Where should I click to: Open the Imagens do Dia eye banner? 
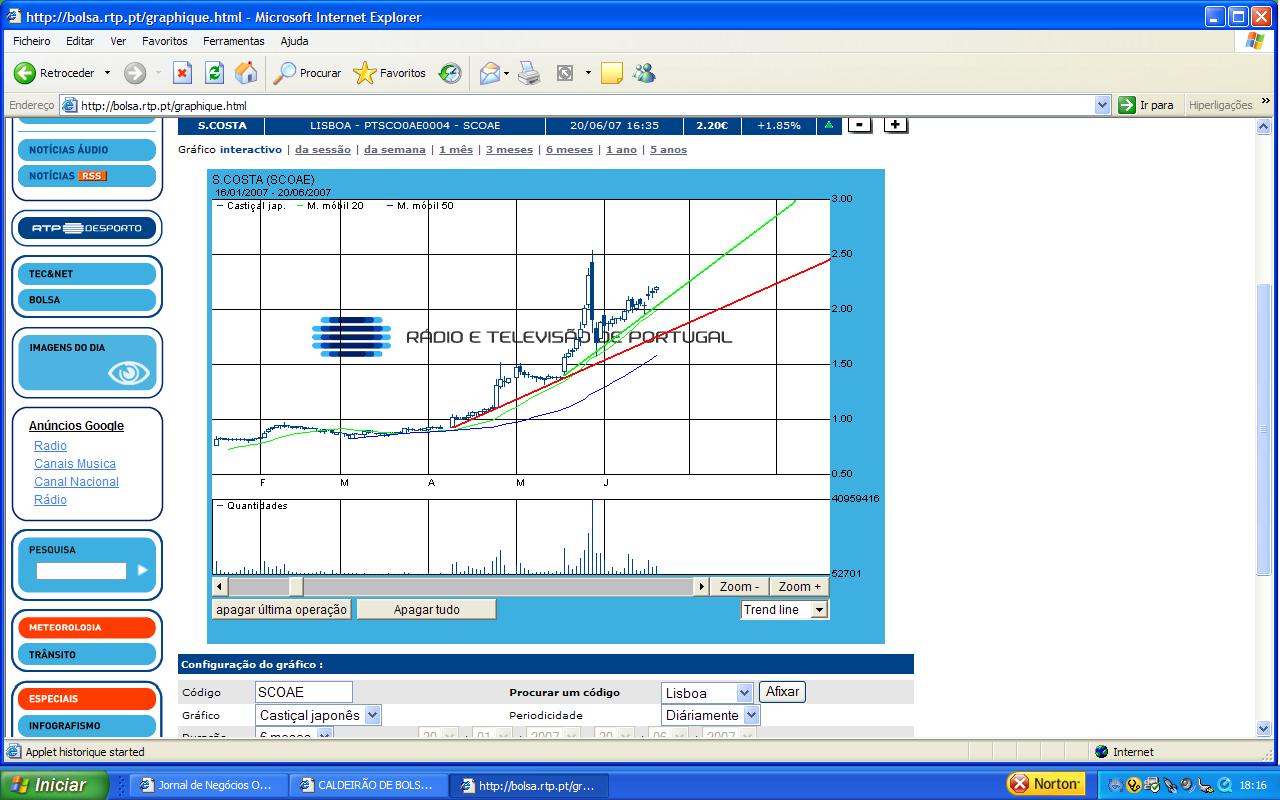pyautogui.click(x=87, y=362)
